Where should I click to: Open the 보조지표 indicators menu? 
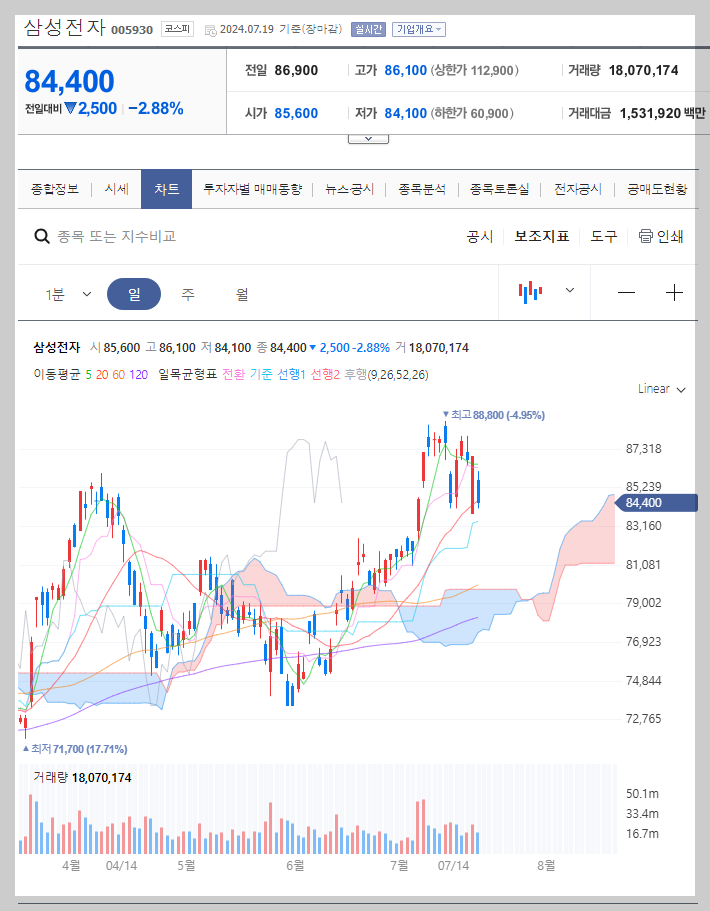click(x=540, y=235)
